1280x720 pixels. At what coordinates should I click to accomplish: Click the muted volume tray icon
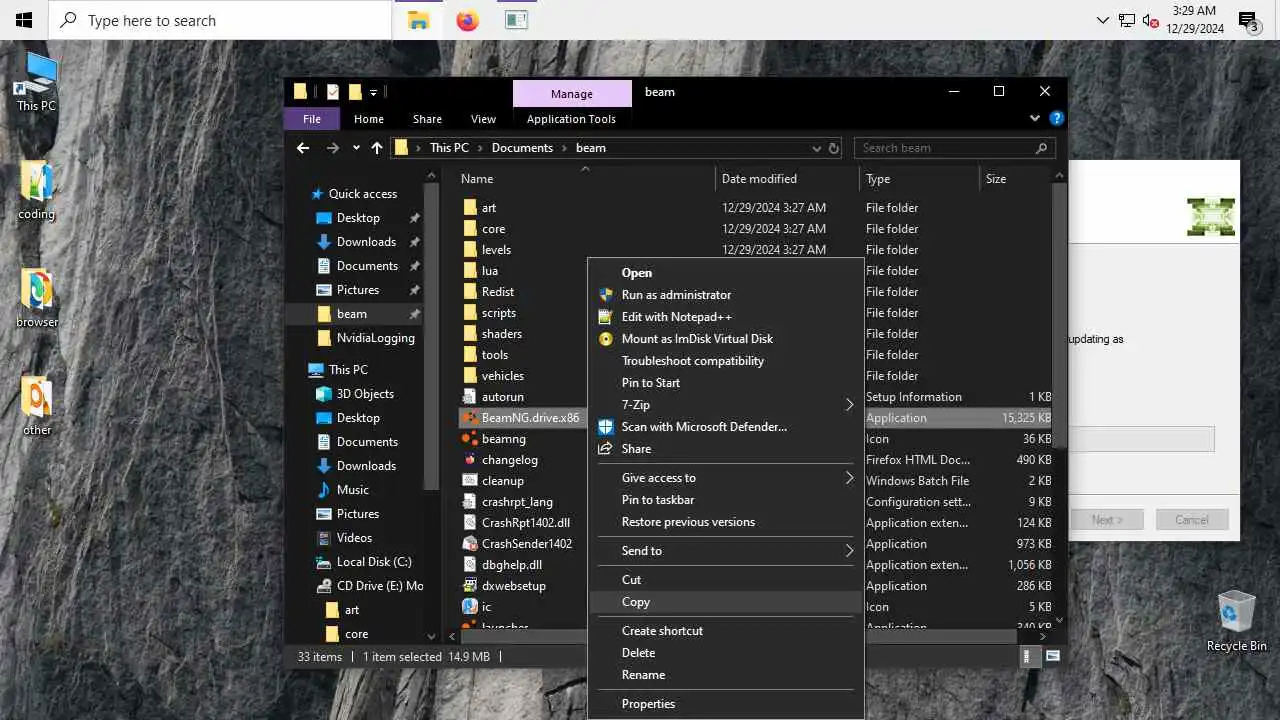pyautogui.click(x=1150, y=20)
